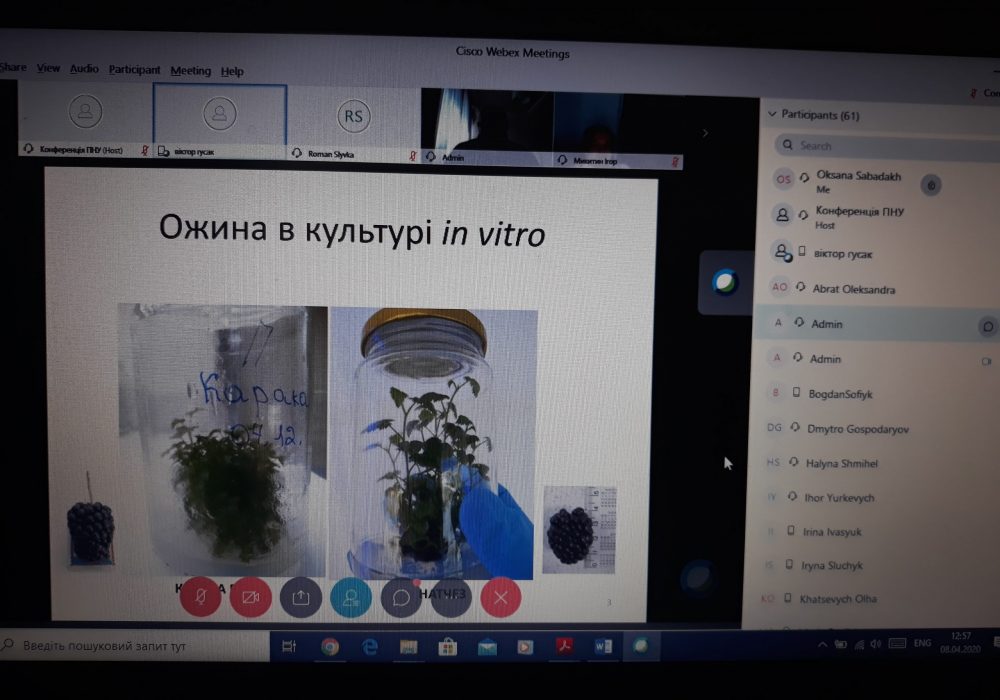Image resolution: width=1000 pixels, height=700 pixels.
Task: Click the share content button
Action: click(x=300, y=597)
